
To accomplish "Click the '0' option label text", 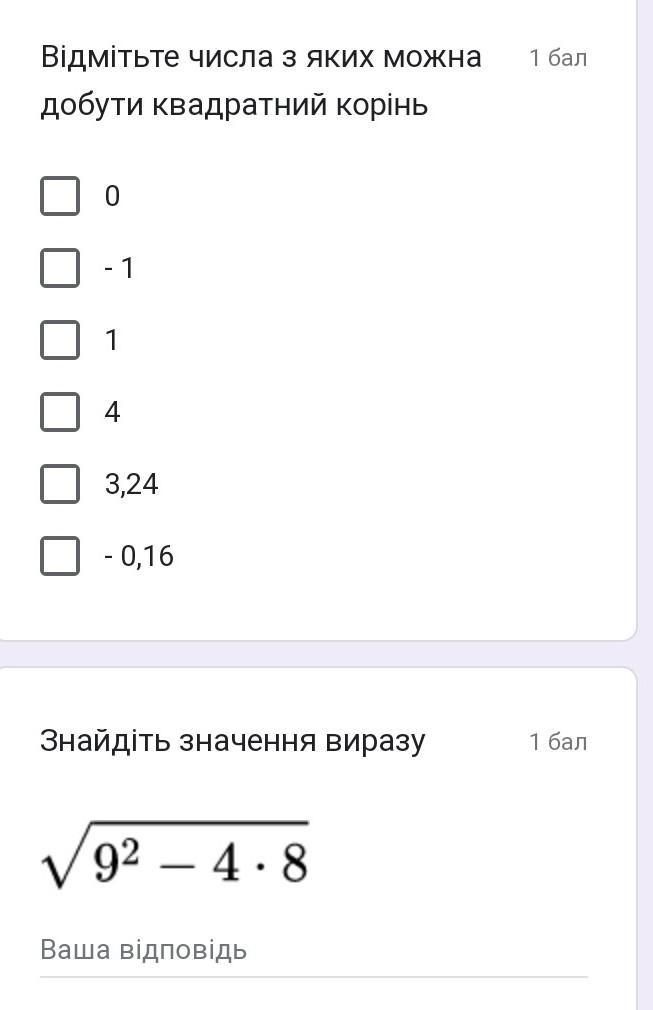I will (112, 196).
